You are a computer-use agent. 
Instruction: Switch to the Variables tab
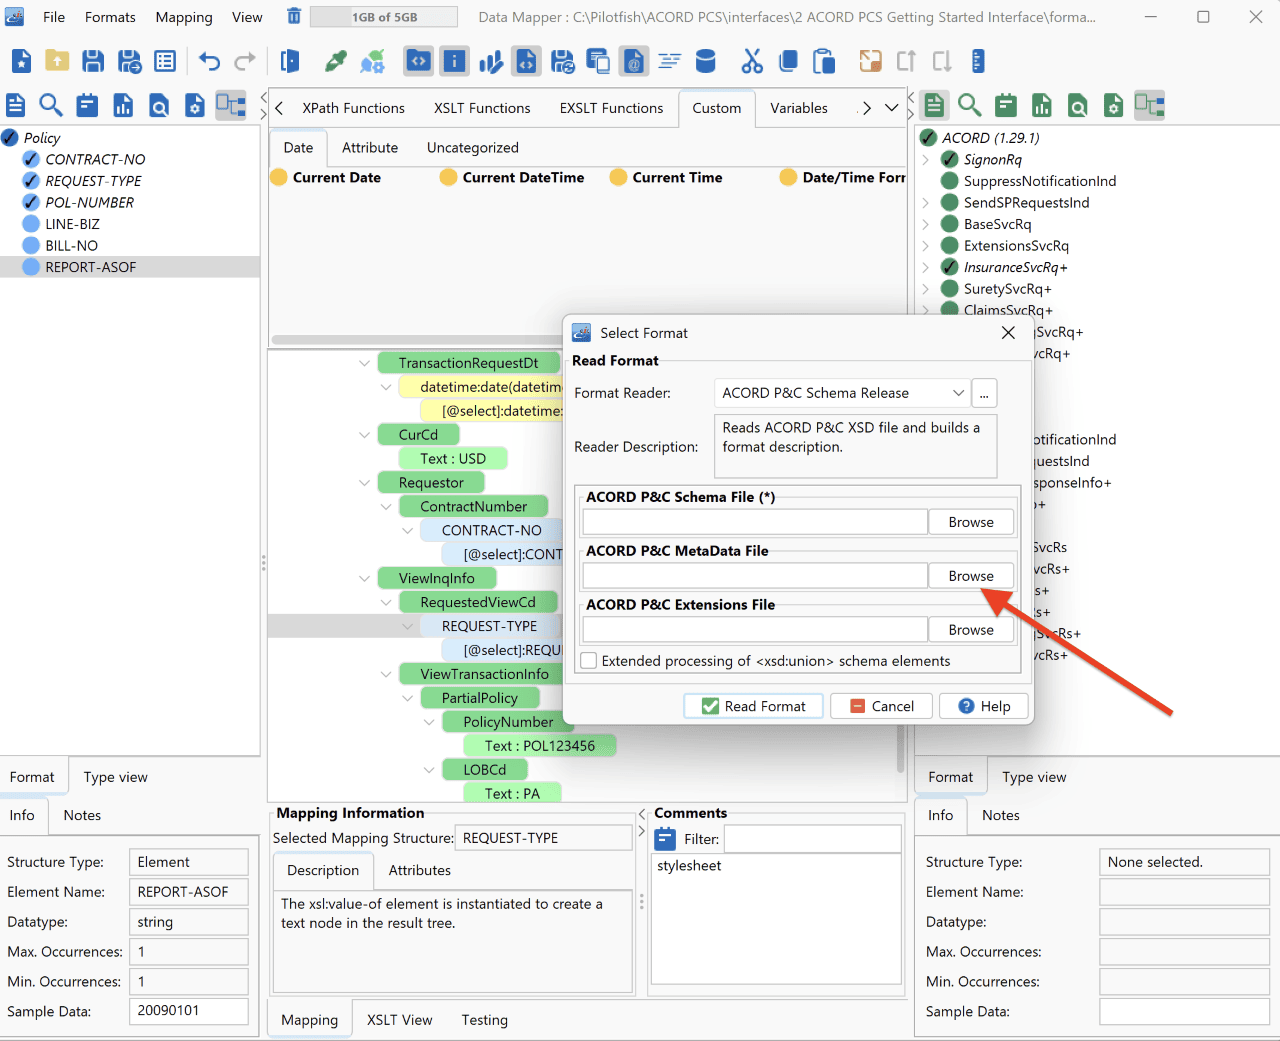(x=799, y=108)
